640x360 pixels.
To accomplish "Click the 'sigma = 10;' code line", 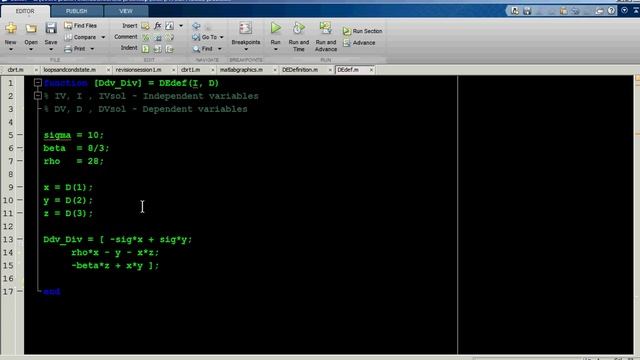I will pyautogui.click(x=74, y=135).
